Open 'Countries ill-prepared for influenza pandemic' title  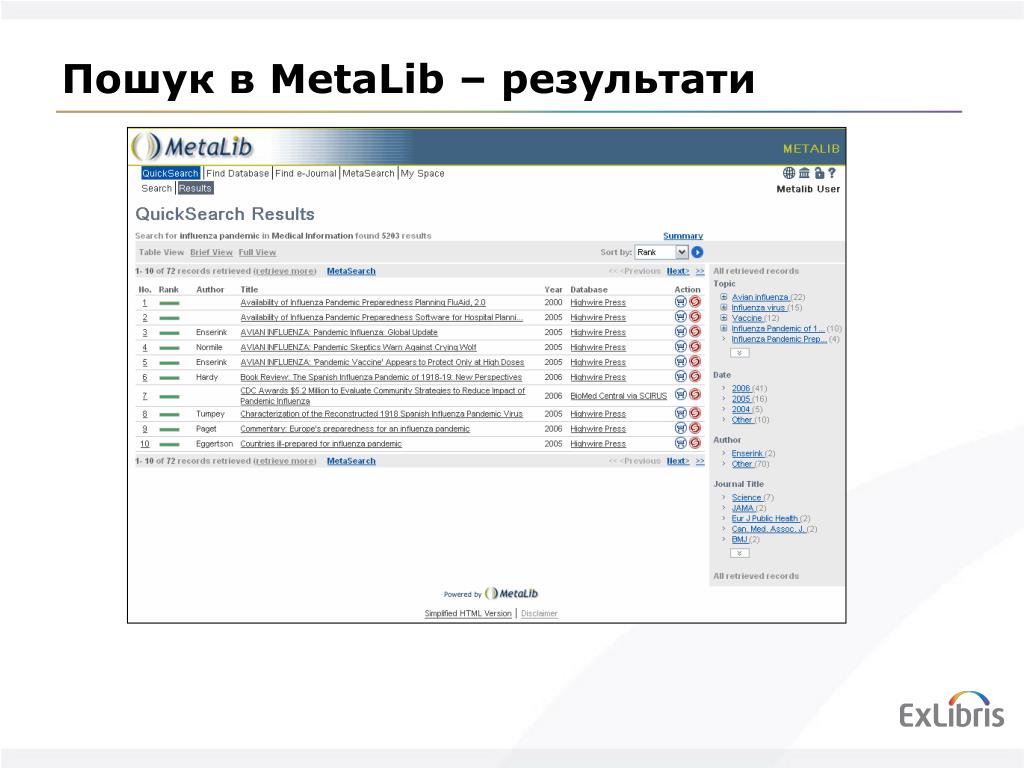click(x=321, y=443)
